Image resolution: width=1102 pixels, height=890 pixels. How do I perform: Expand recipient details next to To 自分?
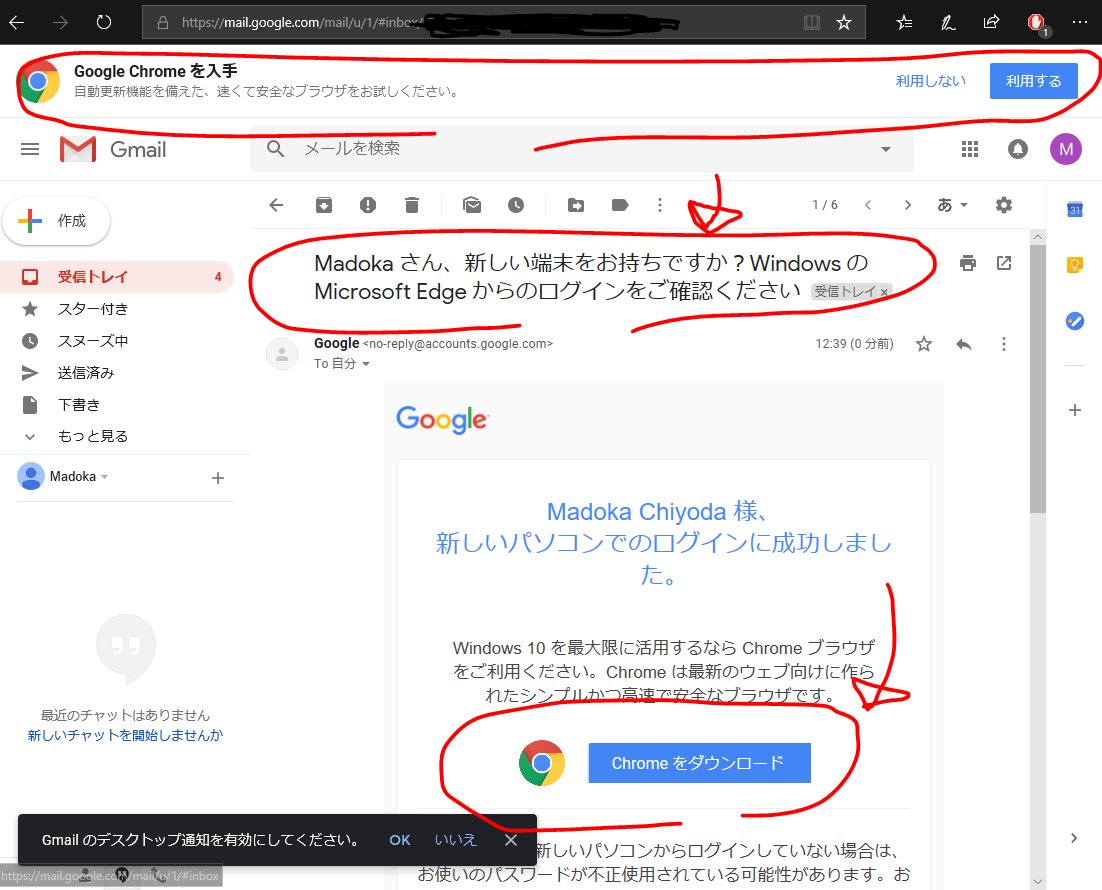pyautogui.click(x=365, y=364)
